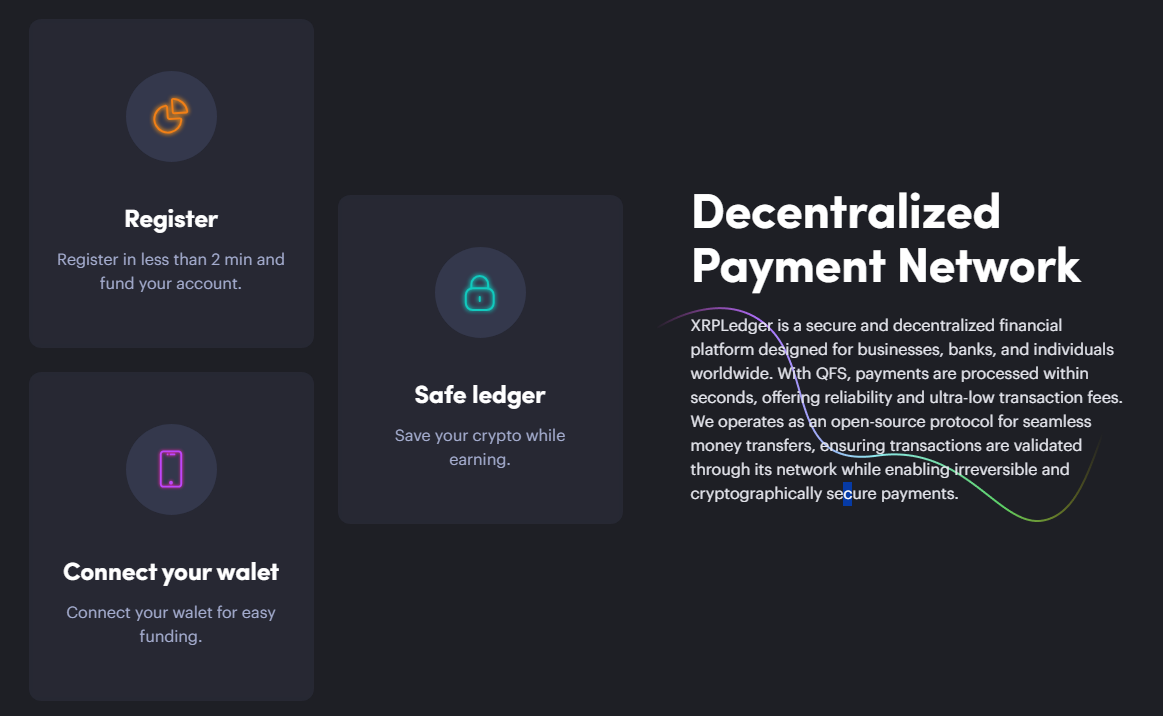Click the Connect your walet heading
The image size is (1163, 716).
[x=171, y=572]
